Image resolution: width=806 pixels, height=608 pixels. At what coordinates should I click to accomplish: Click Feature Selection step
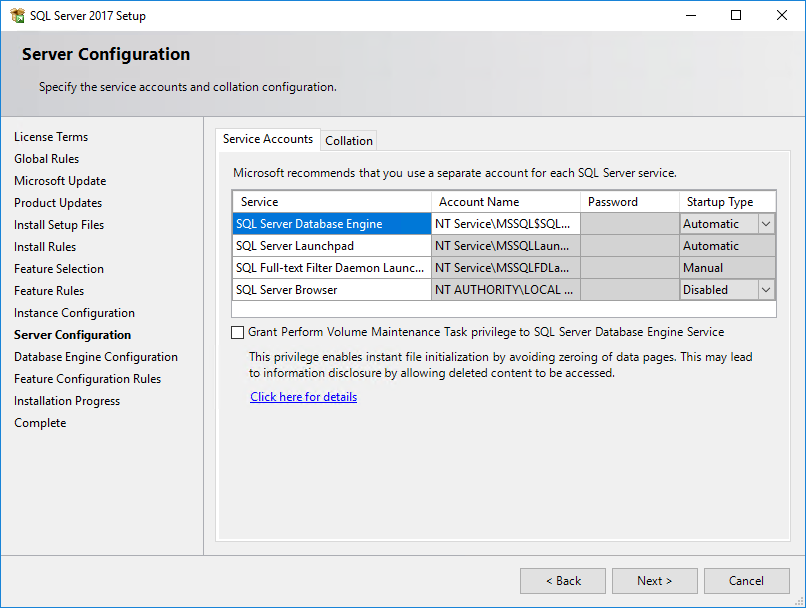point(59,269)
